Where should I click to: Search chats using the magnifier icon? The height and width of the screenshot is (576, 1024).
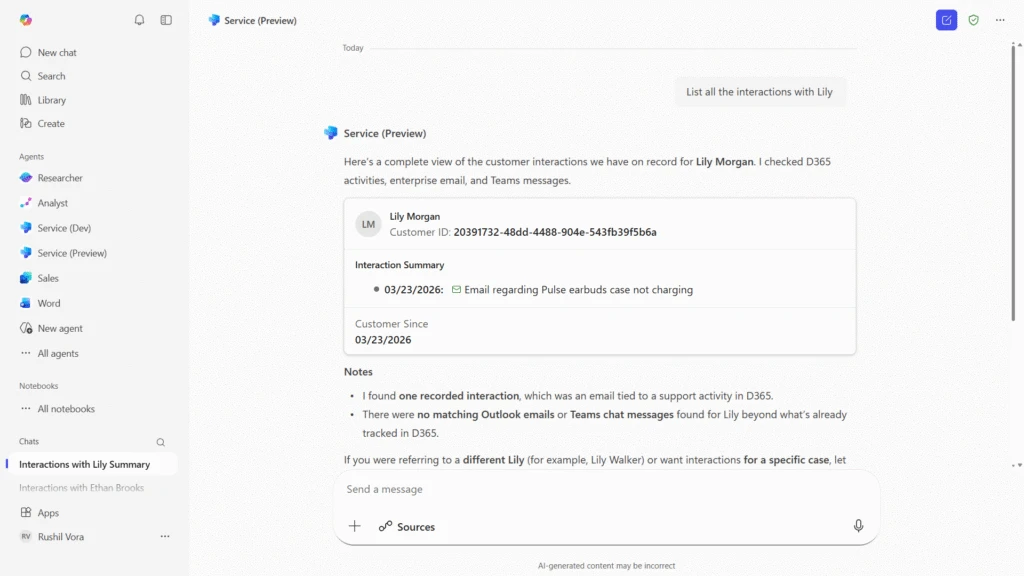pyautogui.click(x=160, y=442)
